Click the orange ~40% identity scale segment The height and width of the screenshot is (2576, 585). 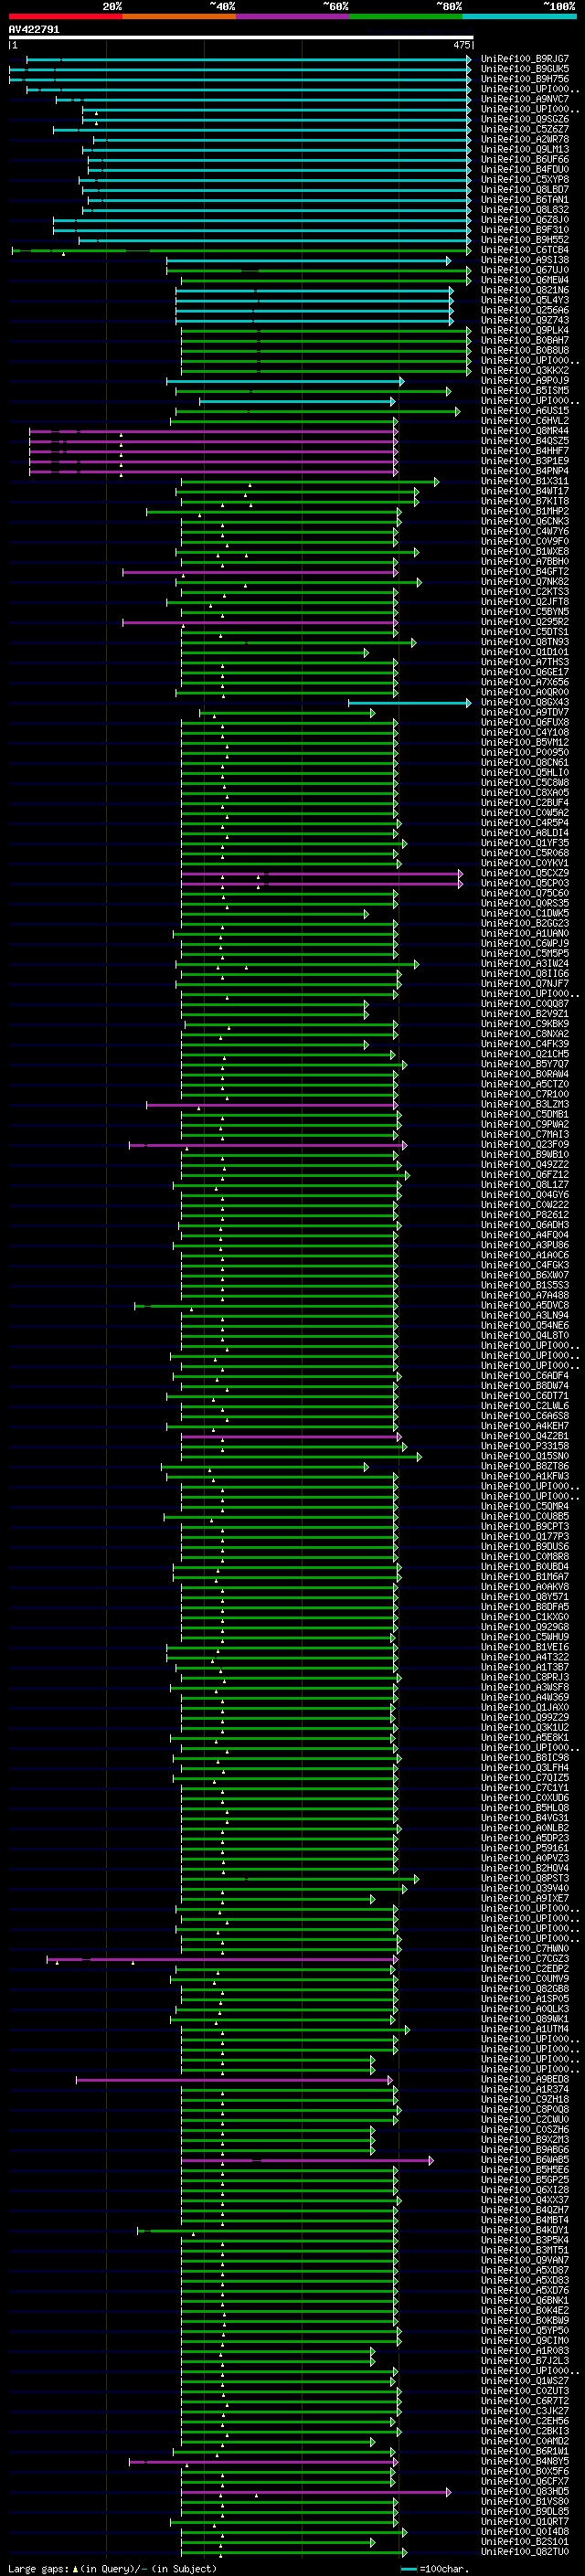(180, 16)
